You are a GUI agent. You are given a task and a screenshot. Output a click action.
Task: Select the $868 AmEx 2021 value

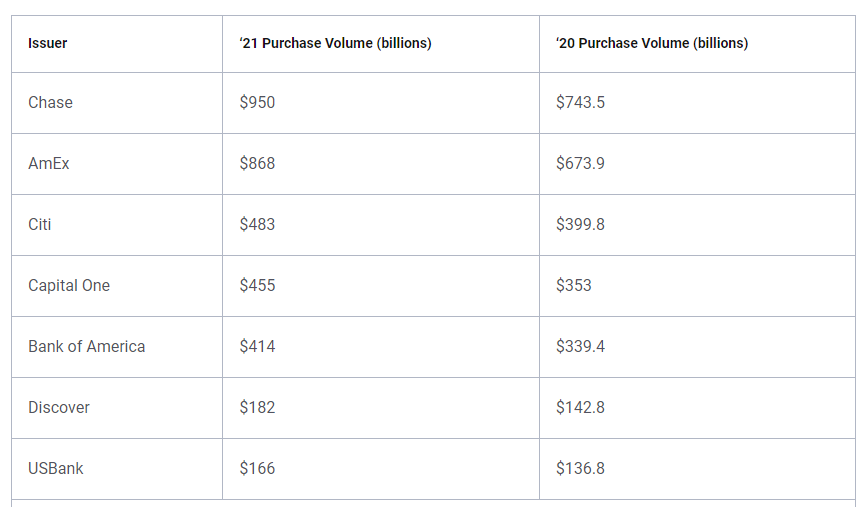(x=257, y=163)
